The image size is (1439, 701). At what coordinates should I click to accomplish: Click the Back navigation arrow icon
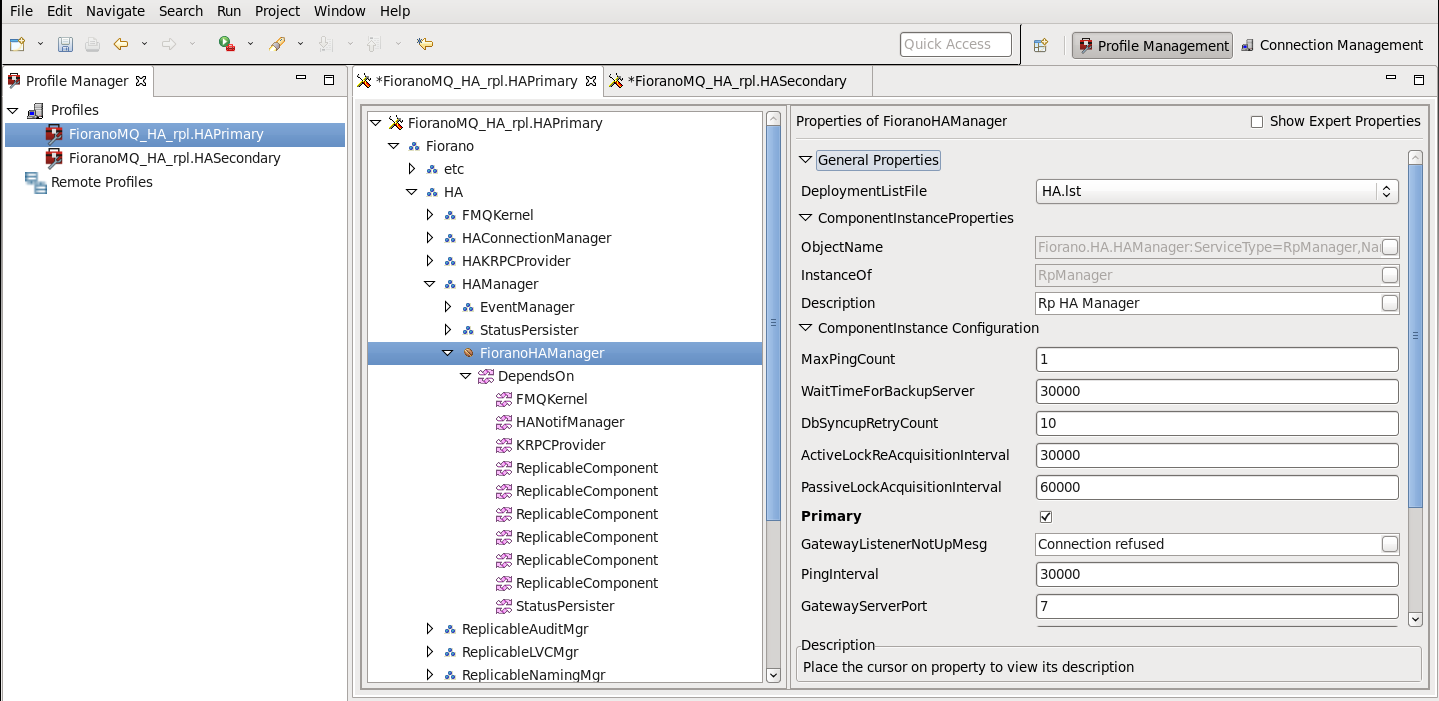pos(121,44)
